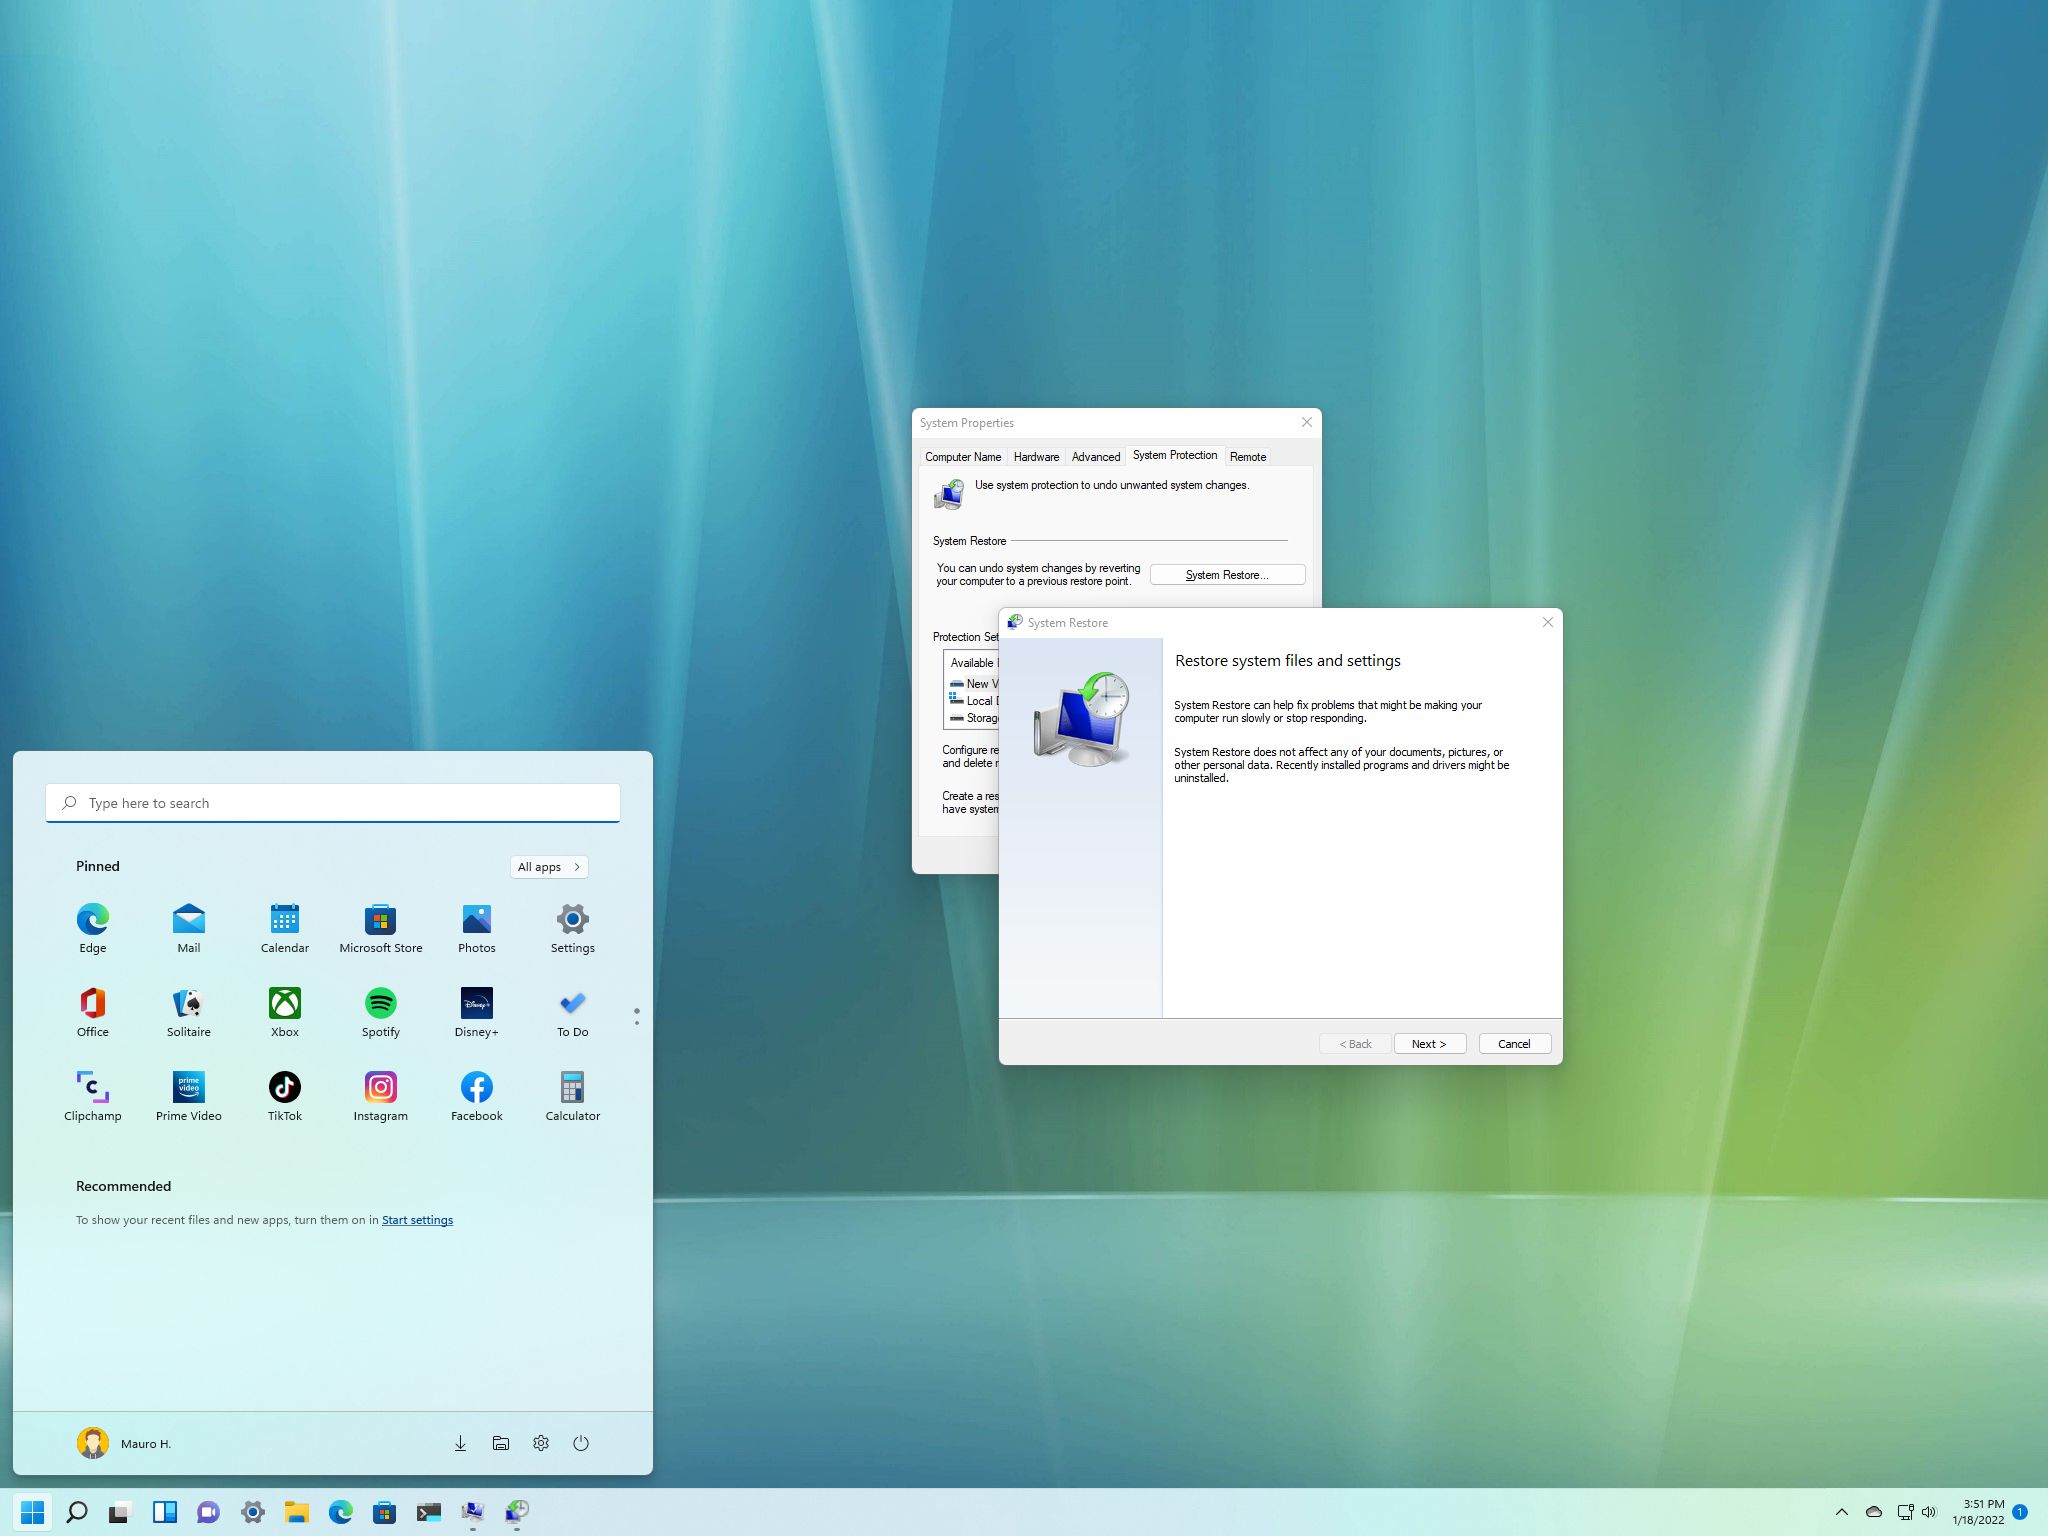The width and height of the screenshot is (2048, 1536).
Task: Cancel the System Restore wizard
Action: [1513, 1042]
